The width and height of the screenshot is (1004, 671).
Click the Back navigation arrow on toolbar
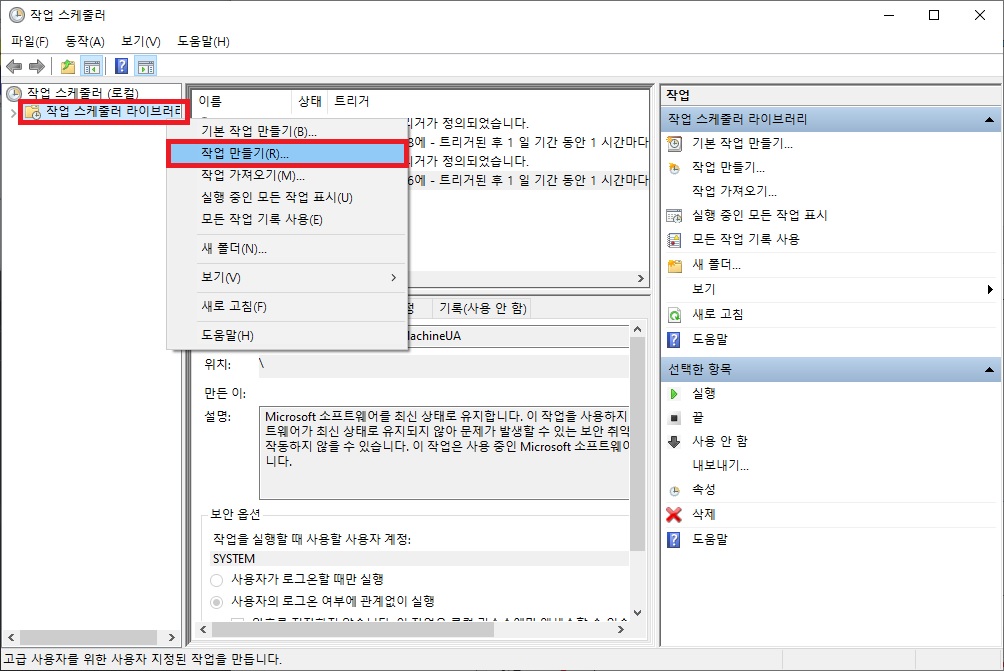click(14, 66)
